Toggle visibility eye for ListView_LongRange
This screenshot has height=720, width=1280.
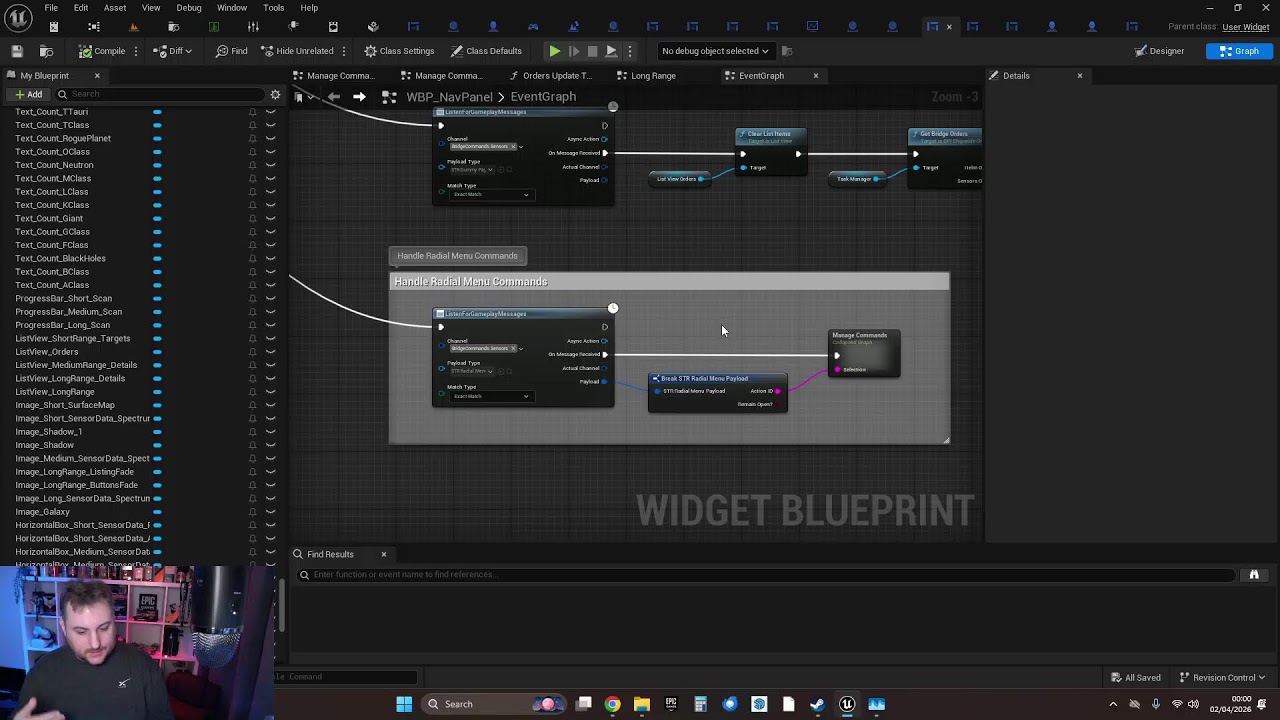point(270,392)
